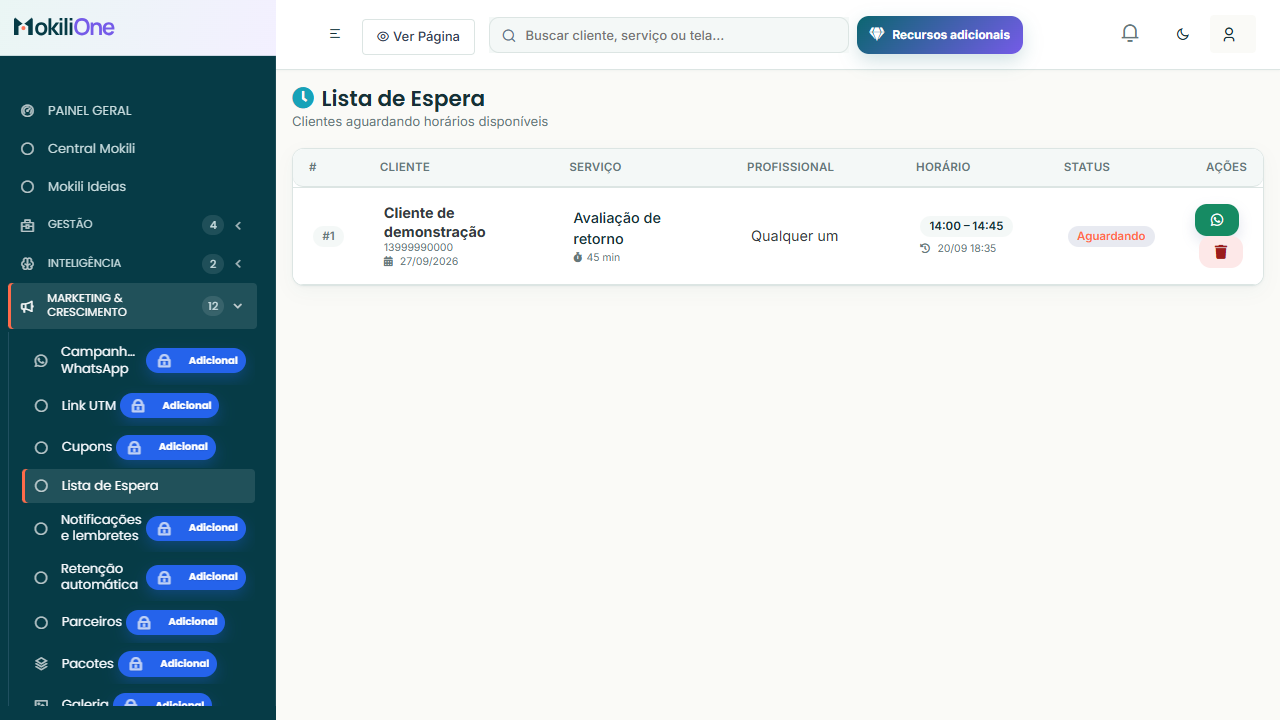
Task: Open Recursos adicionais button
Action: 940,35
